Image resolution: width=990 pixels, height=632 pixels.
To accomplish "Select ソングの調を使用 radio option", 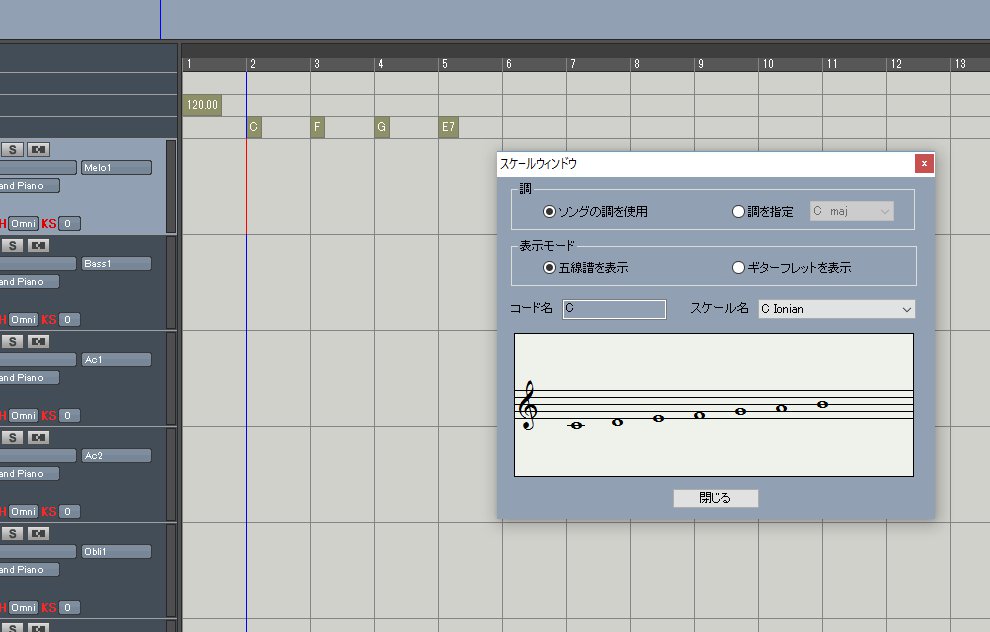I will [549, 212].
